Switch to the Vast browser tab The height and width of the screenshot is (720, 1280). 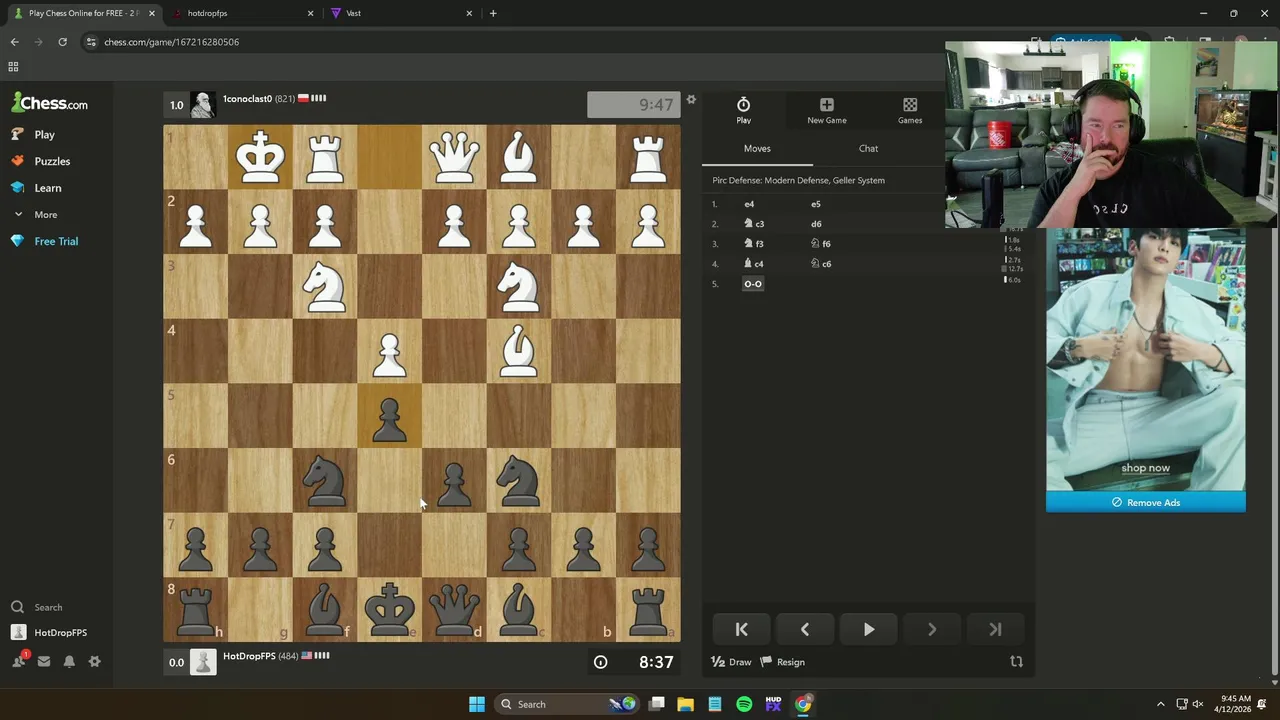(x=402, y=13)
